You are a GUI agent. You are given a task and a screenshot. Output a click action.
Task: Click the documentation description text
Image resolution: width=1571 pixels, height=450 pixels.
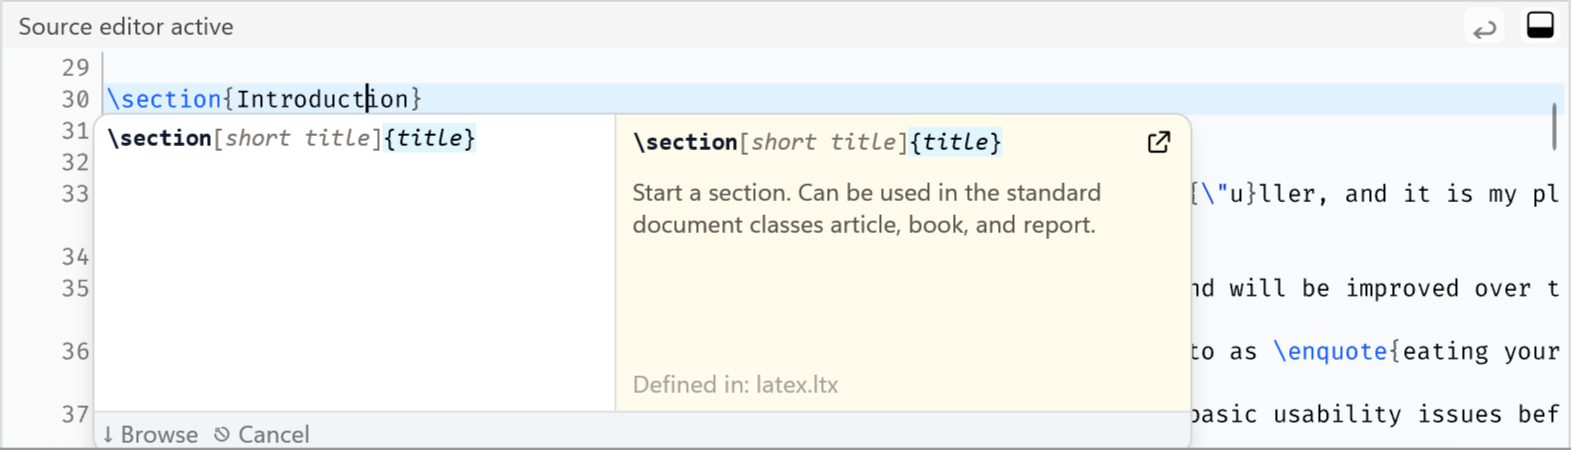(865, 208)
